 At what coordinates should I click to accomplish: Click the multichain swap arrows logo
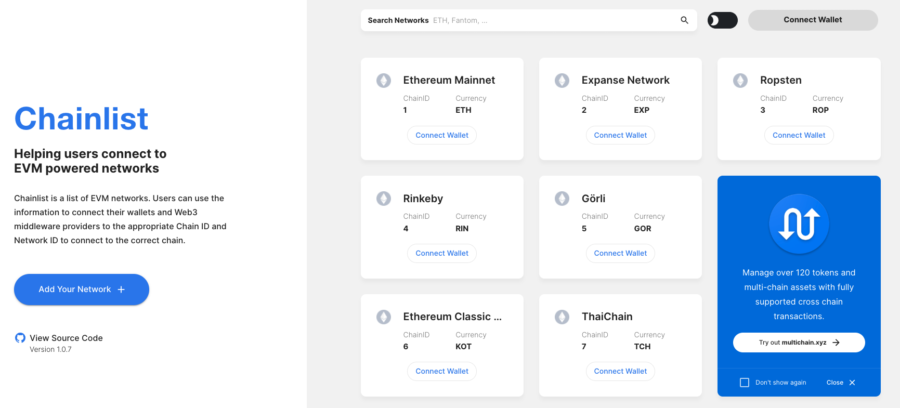pos(798,224)
